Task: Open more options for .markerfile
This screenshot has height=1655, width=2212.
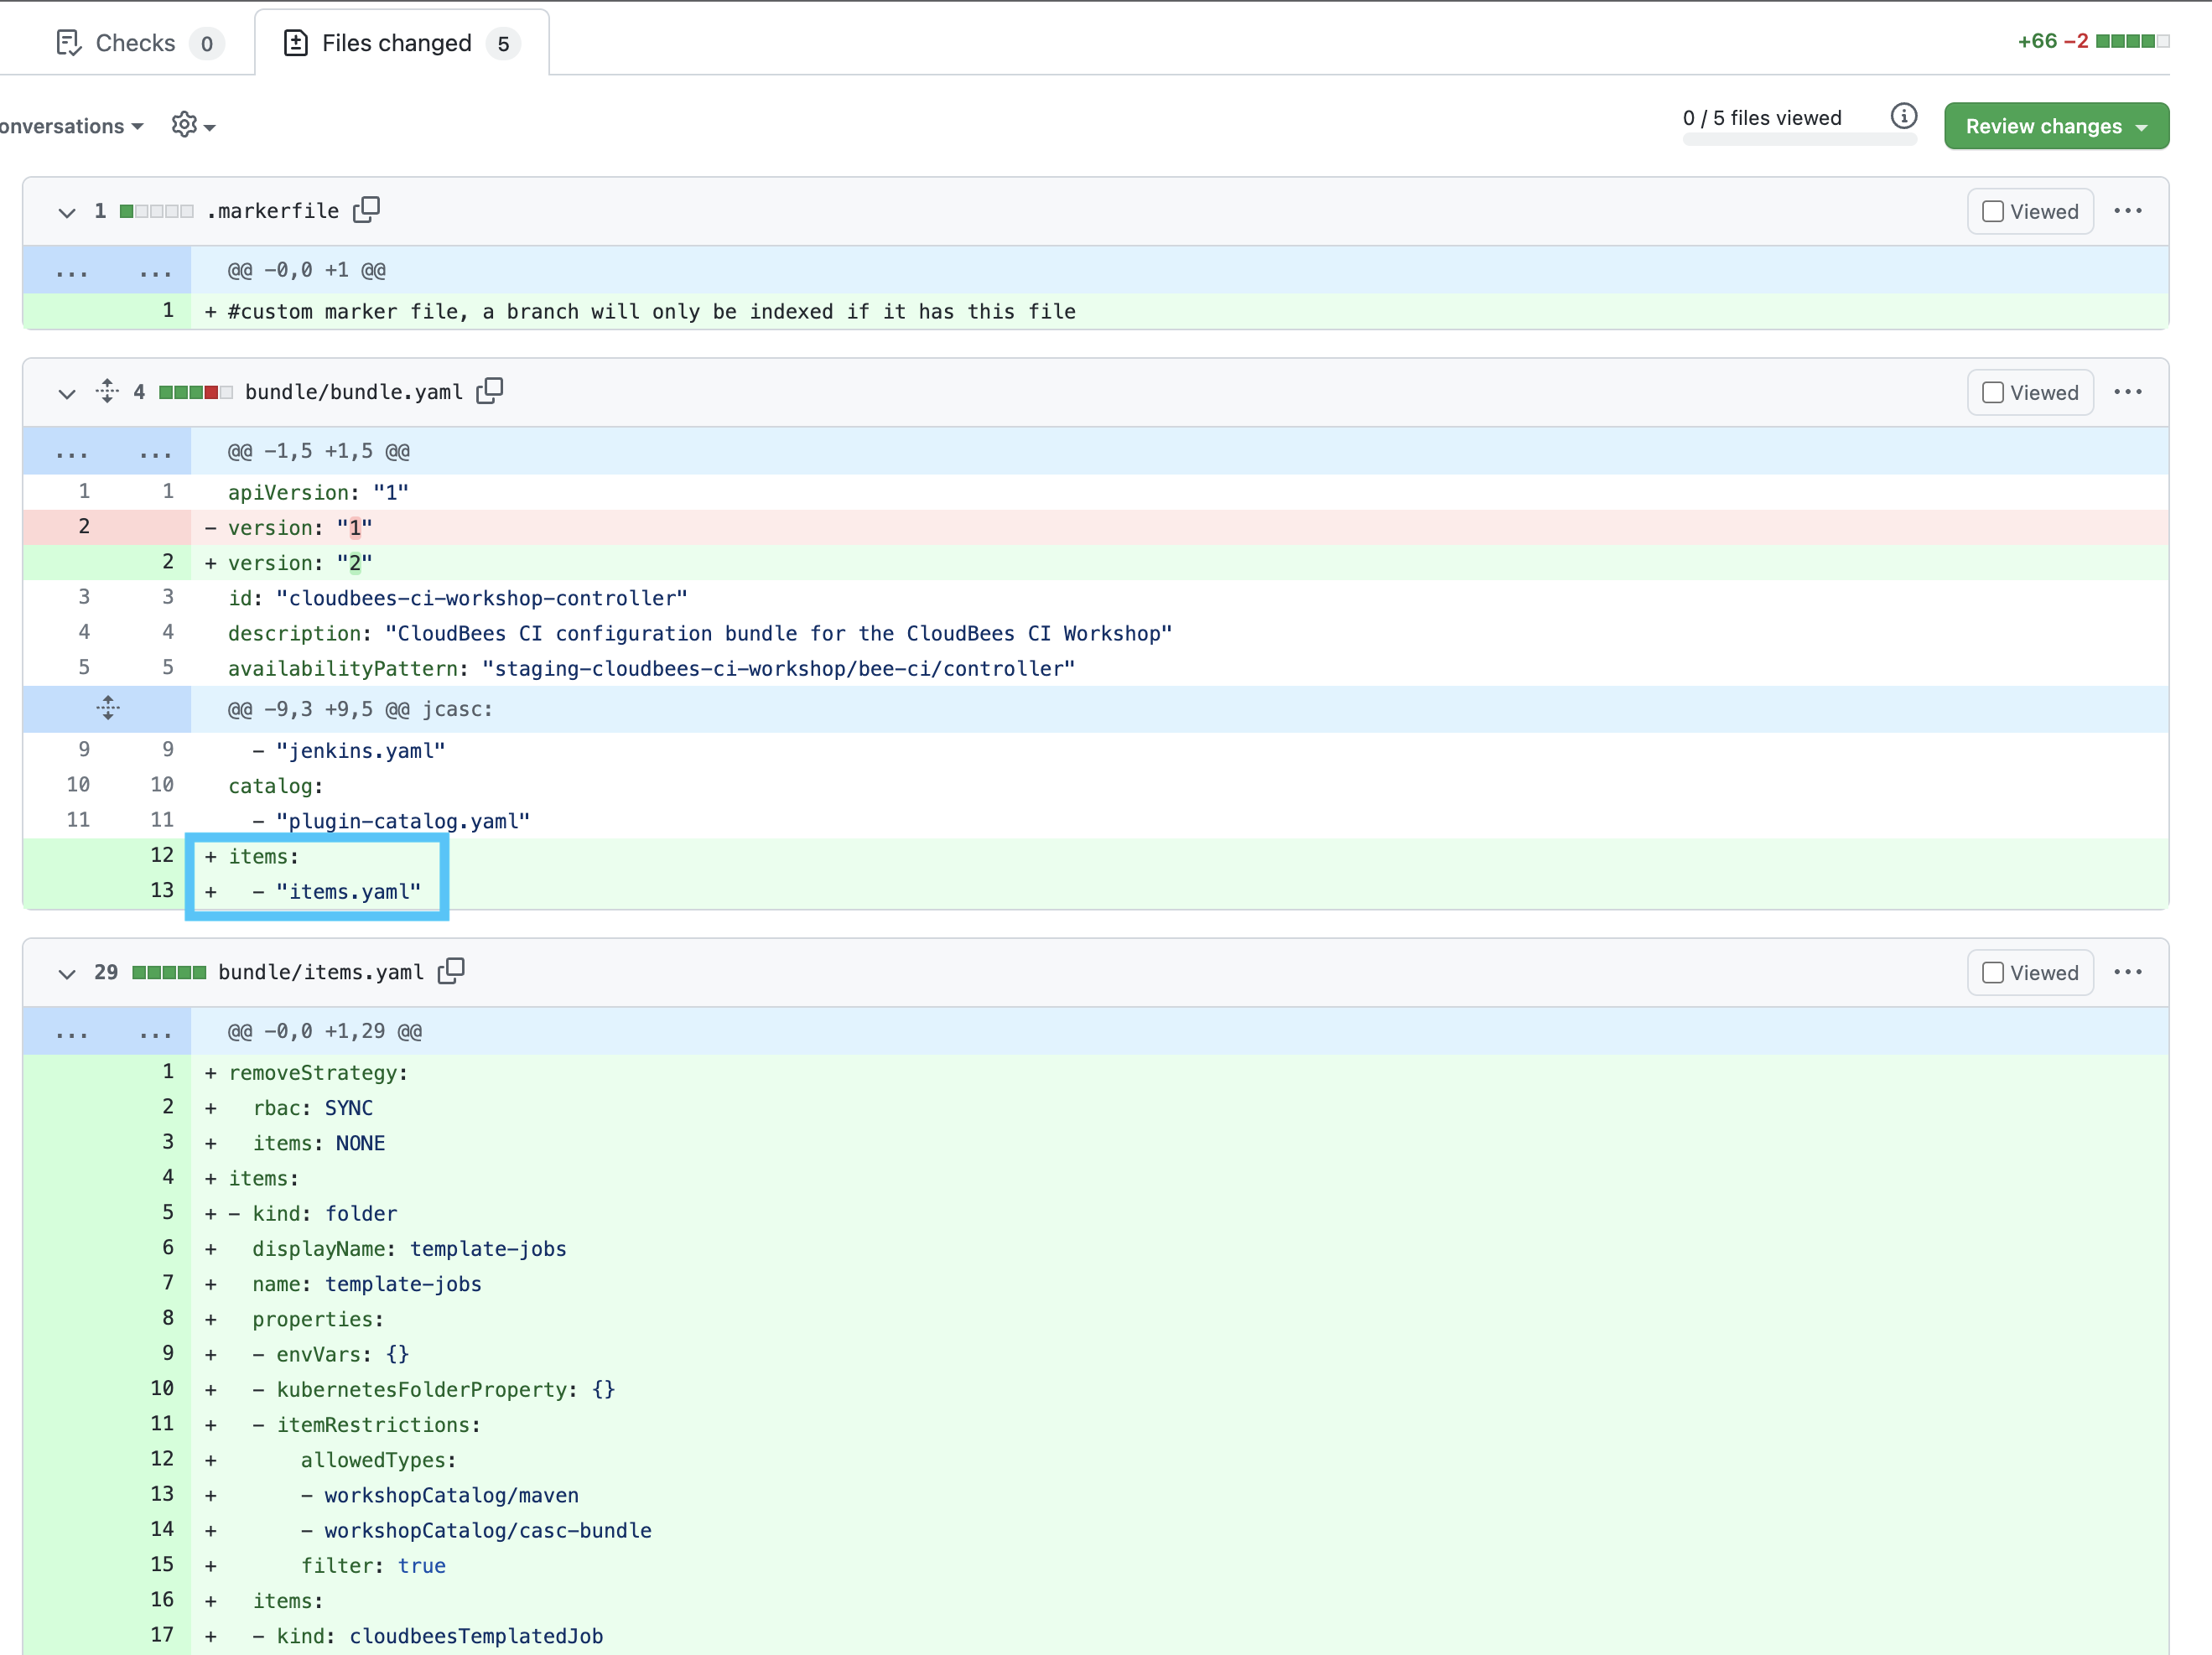Action: pos(2127,211)
